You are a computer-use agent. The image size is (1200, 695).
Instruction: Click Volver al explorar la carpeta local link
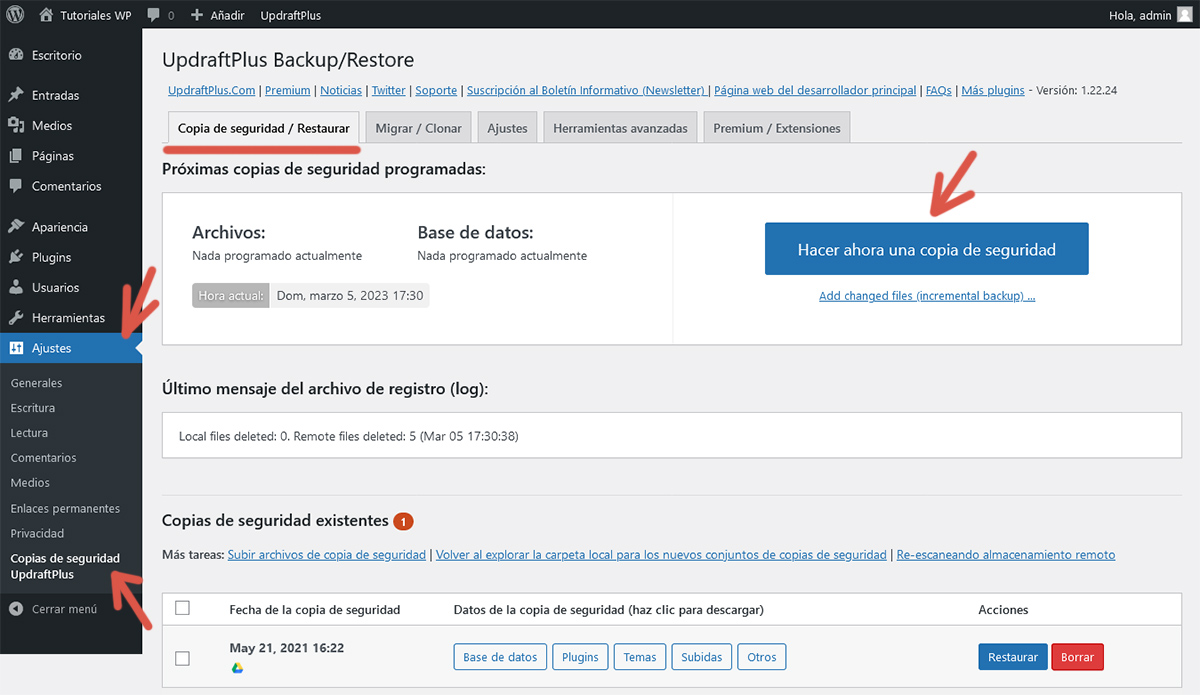tap(661, 554)
